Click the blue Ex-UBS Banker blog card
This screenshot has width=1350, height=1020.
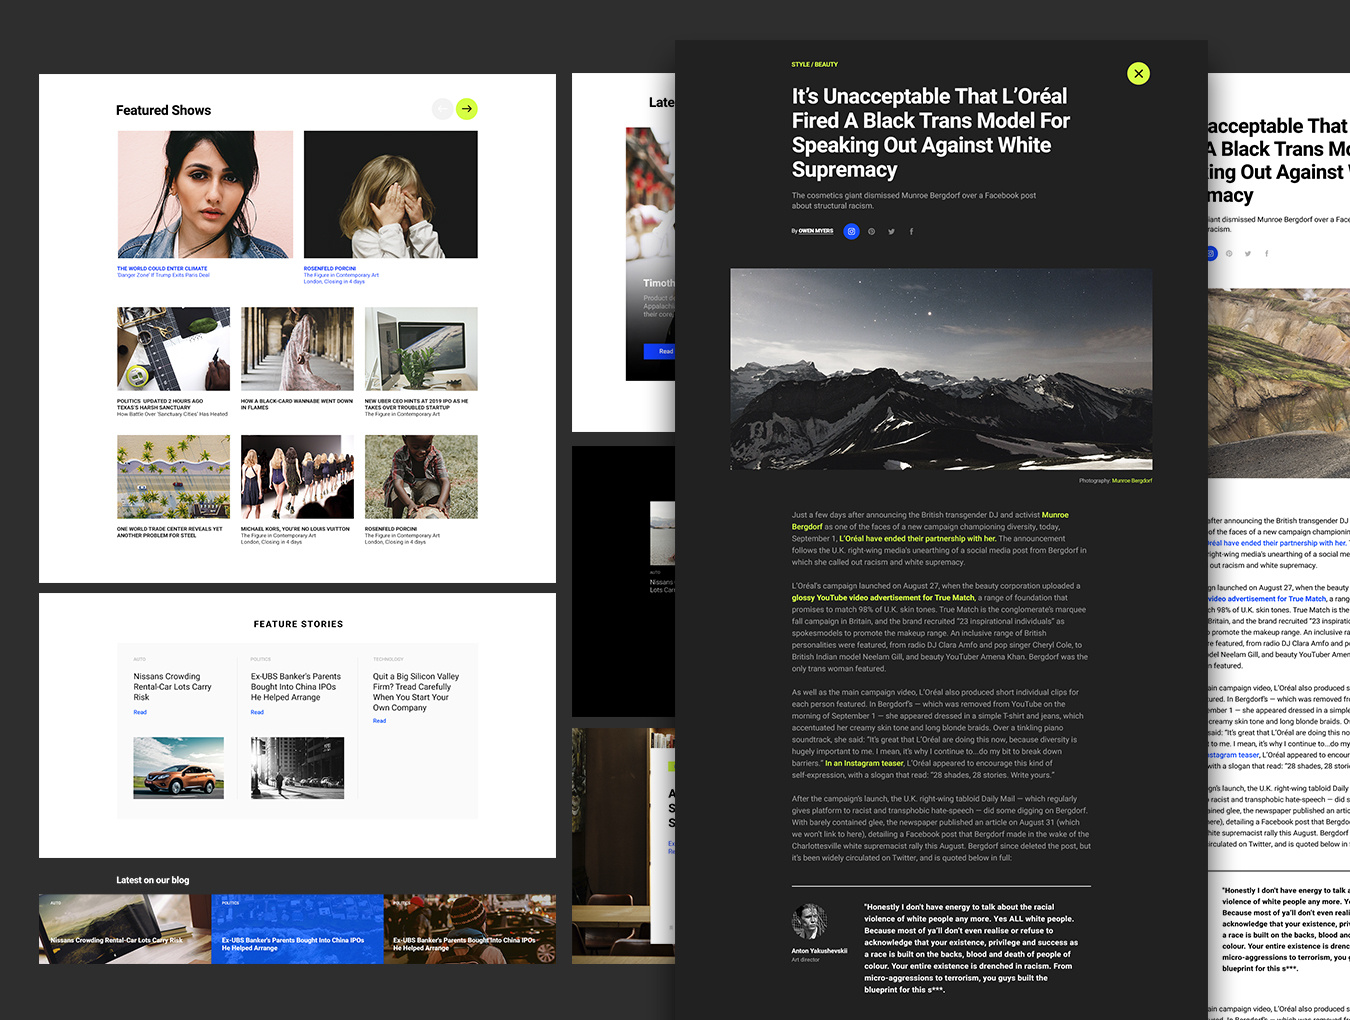coord(297,929)
